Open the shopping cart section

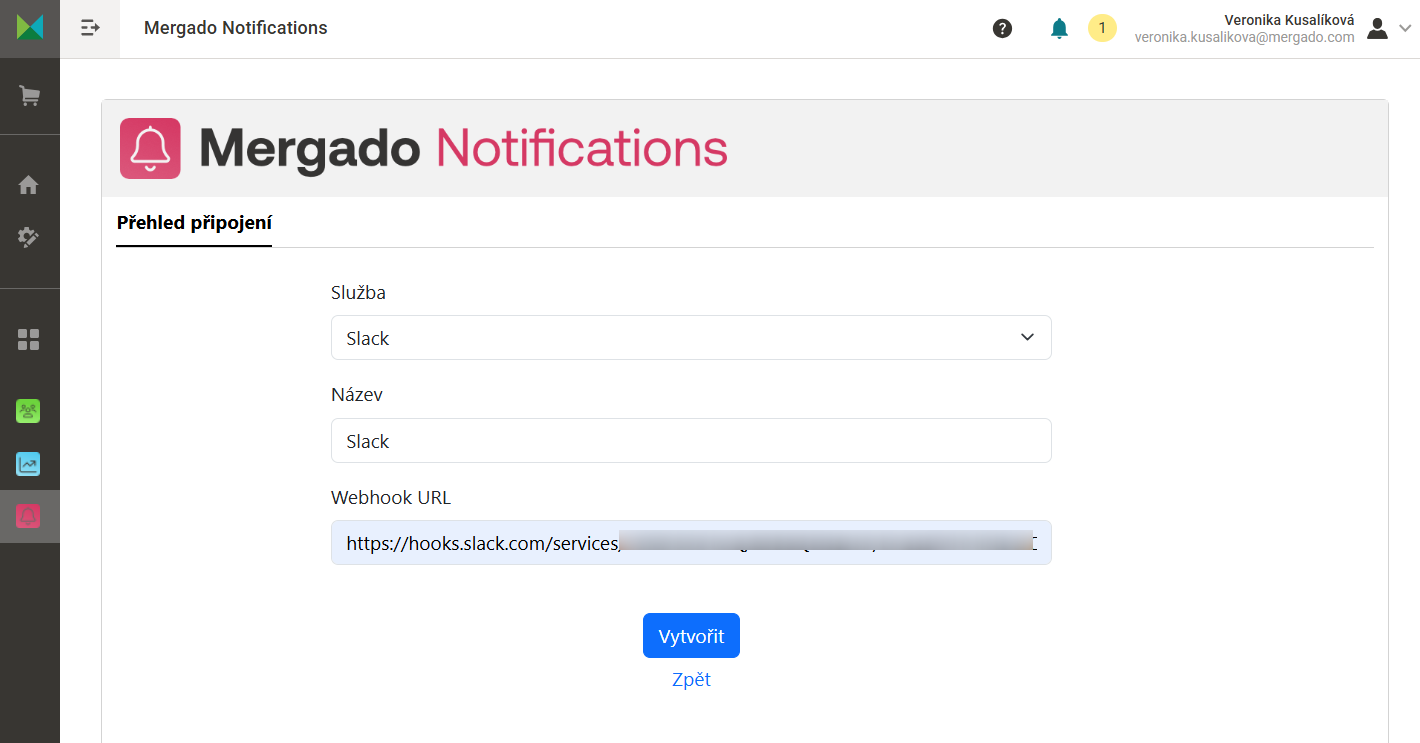[x=30, y=96]
